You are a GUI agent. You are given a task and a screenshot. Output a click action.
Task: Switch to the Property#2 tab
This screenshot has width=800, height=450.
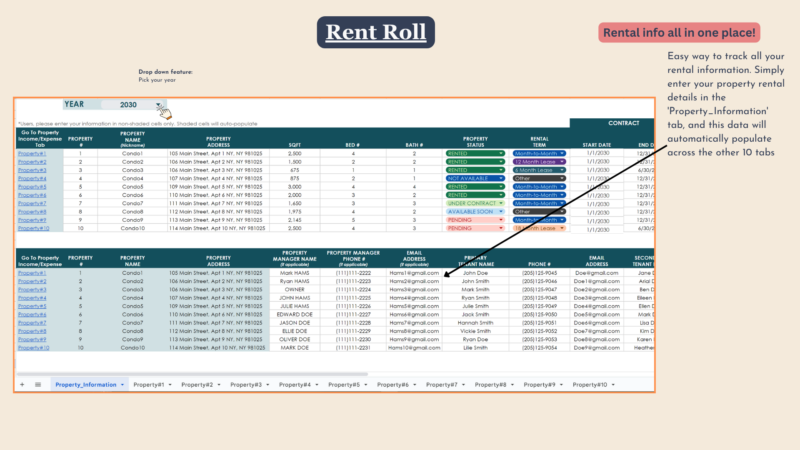[197, 385]
